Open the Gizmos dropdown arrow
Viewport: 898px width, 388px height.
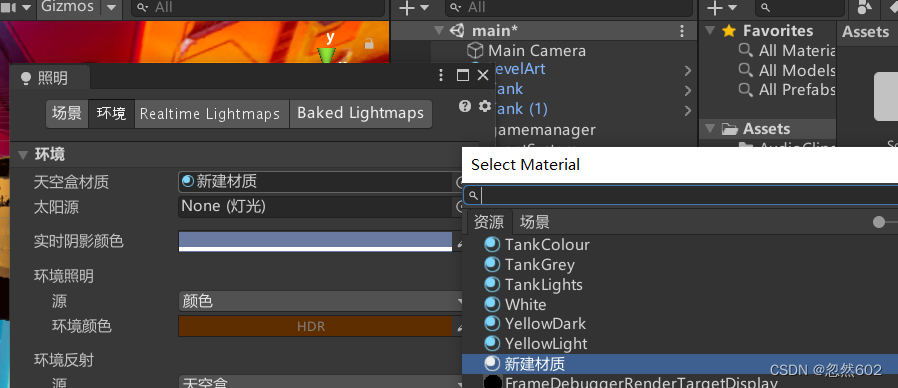click(111, 7)
